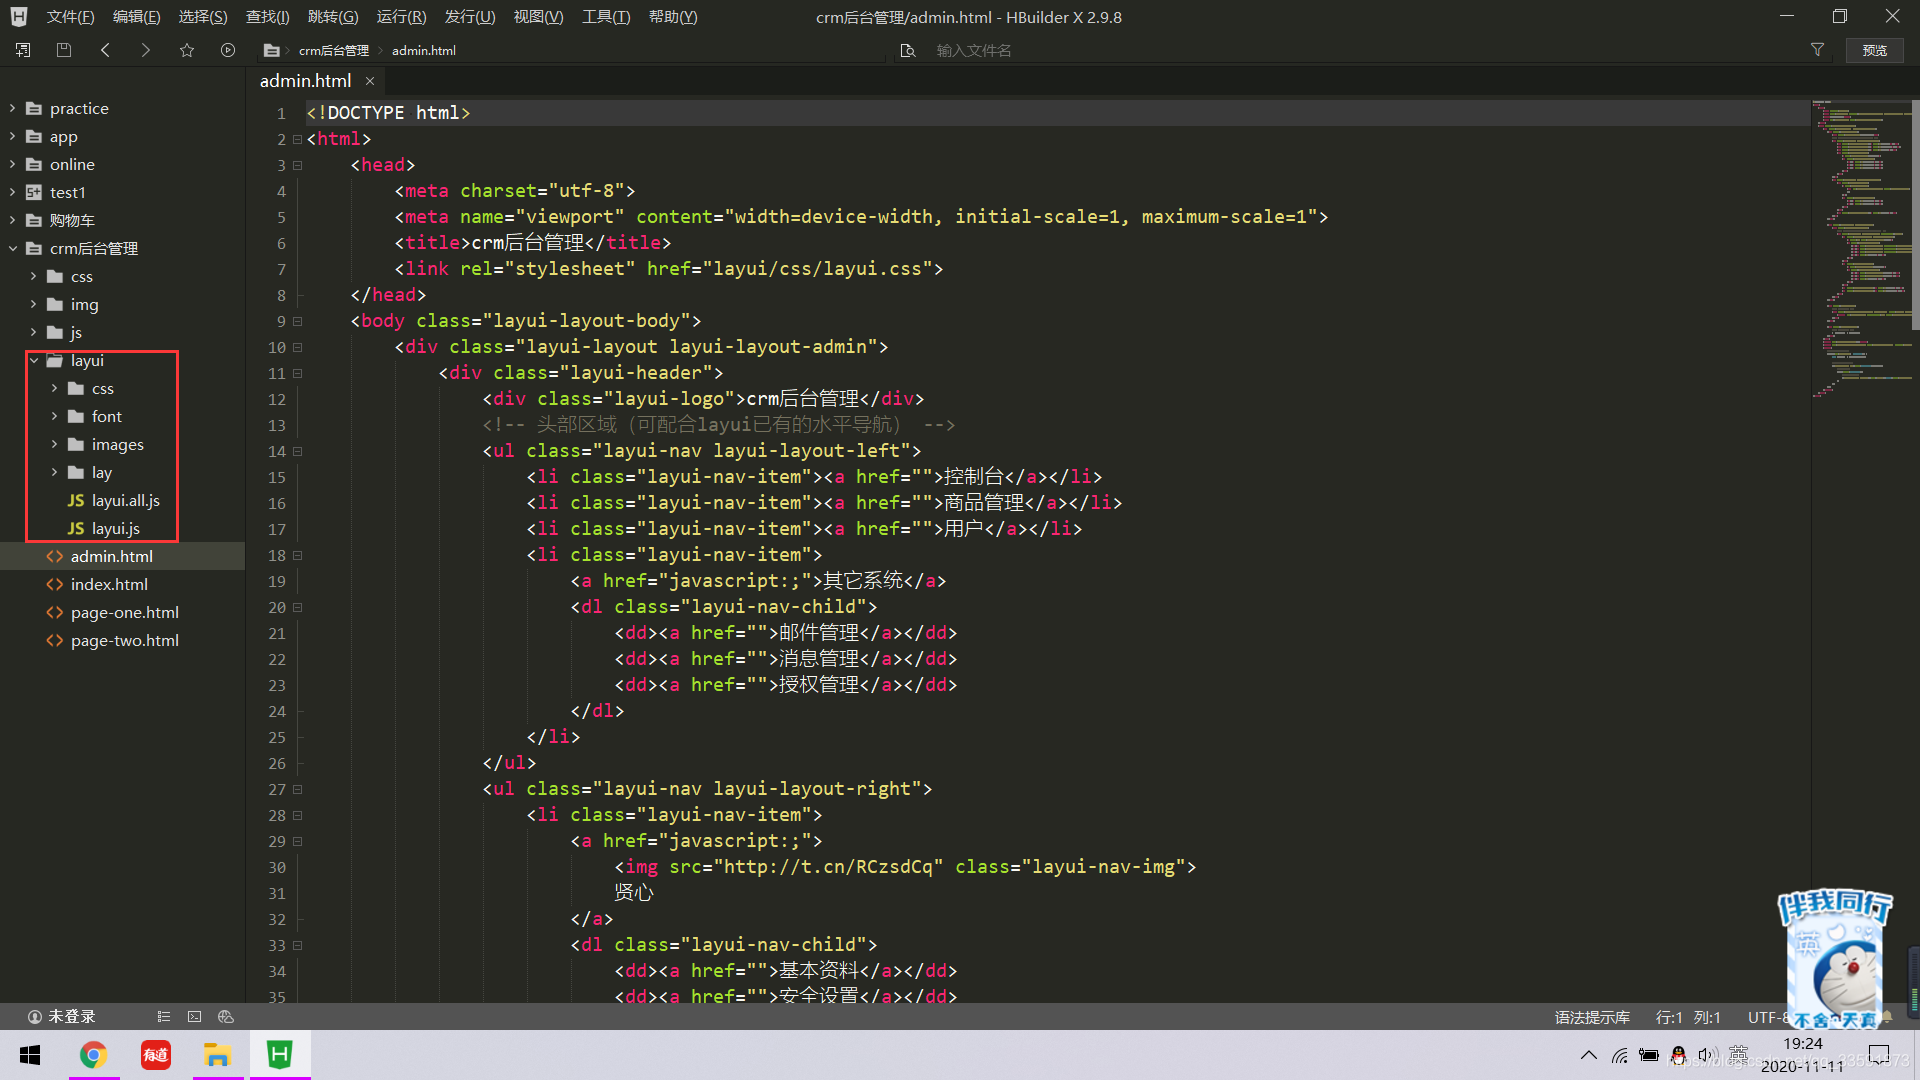Click the code minimap on the right

(1861, 250)
